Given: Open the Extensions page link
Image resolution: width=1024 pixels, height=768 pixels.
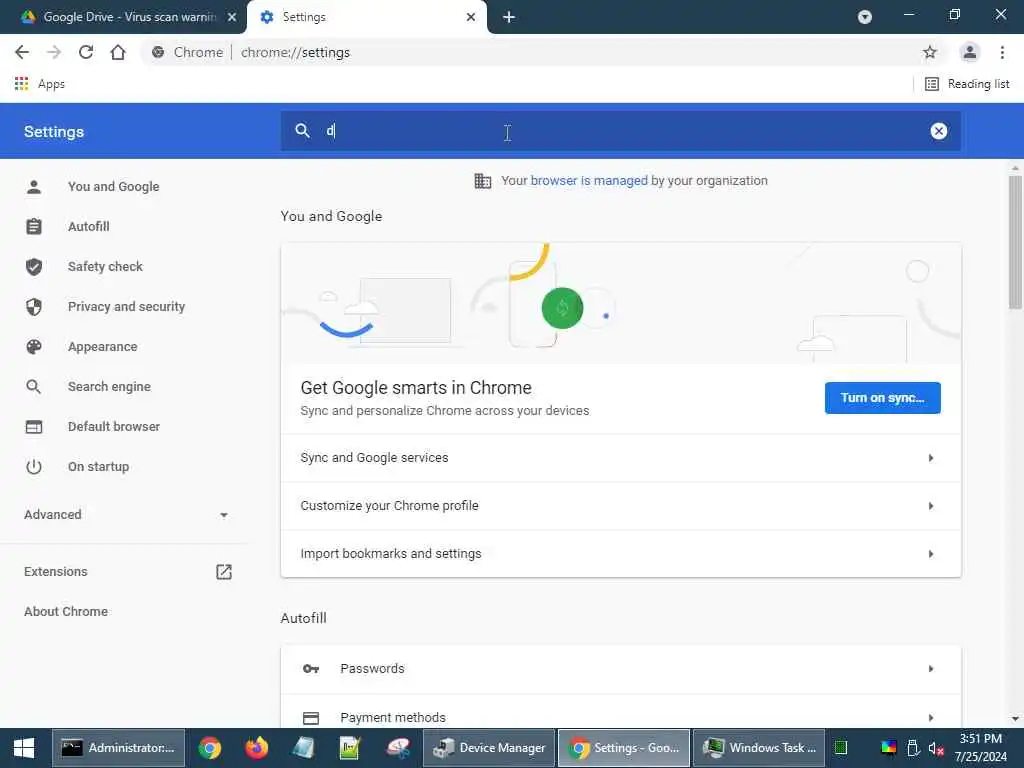Looking at the screenshot, I should tap(56, 571).
